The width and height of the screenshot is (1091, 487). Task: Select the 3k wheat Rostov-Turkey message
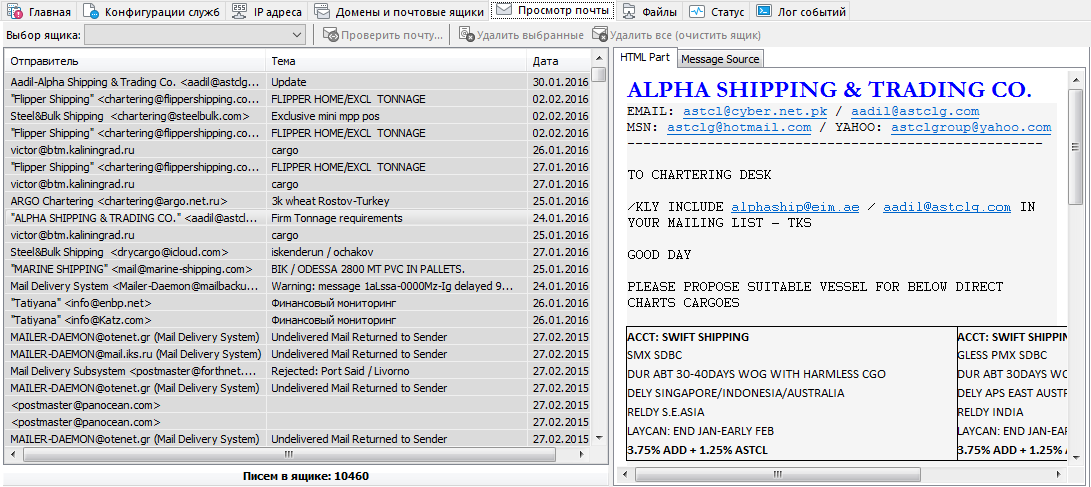(x=298, y=201)
